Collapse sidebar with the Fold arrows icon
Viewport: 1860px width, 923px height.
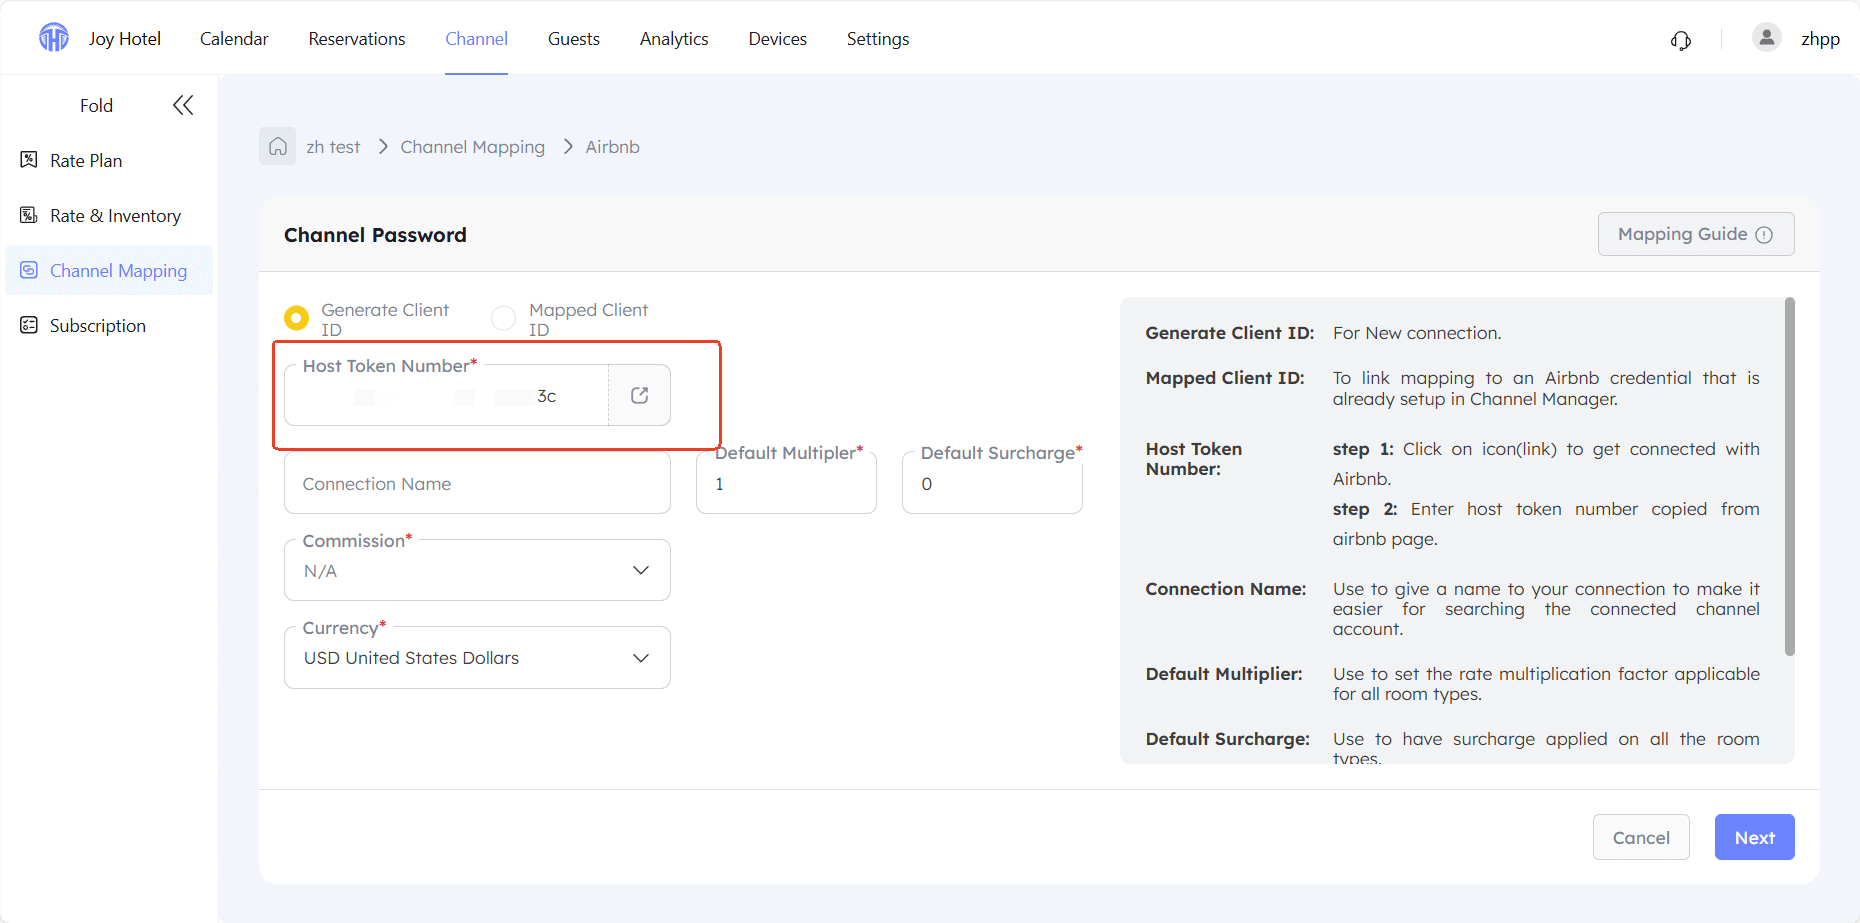(x=183, y=105)
